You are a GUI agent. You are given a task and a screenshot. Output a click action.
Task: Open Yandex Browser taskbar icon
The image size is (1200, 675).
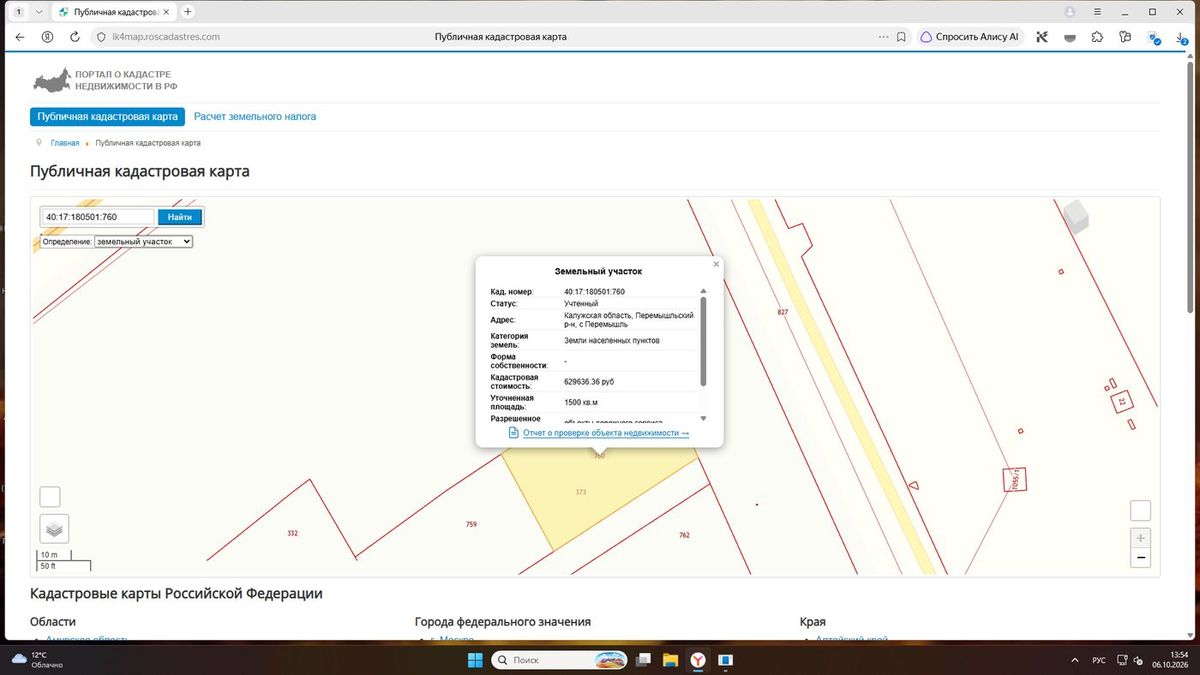[x=697, y=660]
